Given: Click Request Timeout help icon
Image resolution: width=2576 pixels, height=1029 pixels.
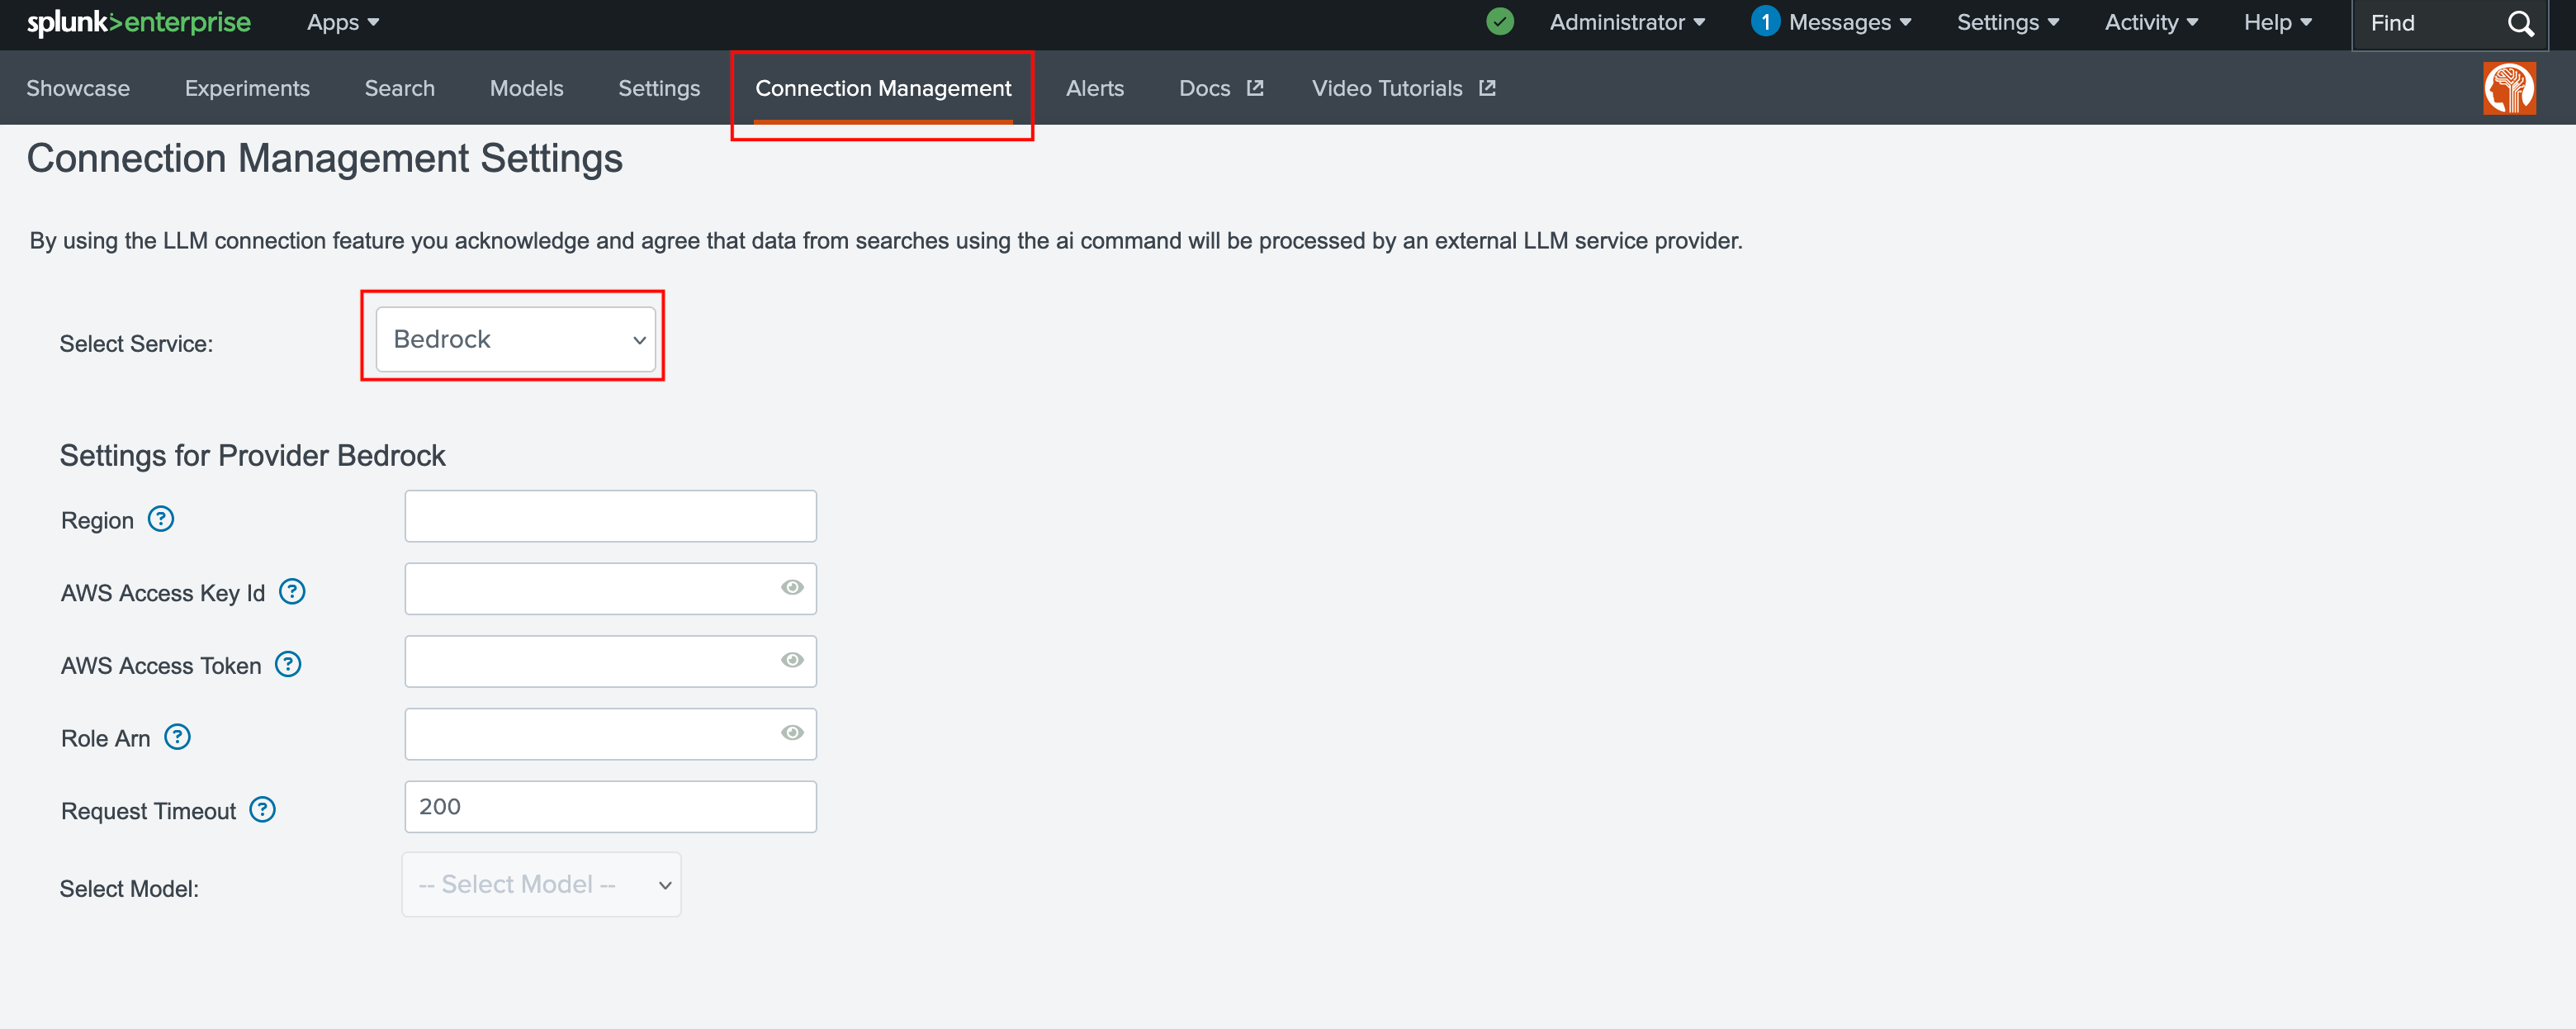Looking at the screenshot, I should pos(262,809).
